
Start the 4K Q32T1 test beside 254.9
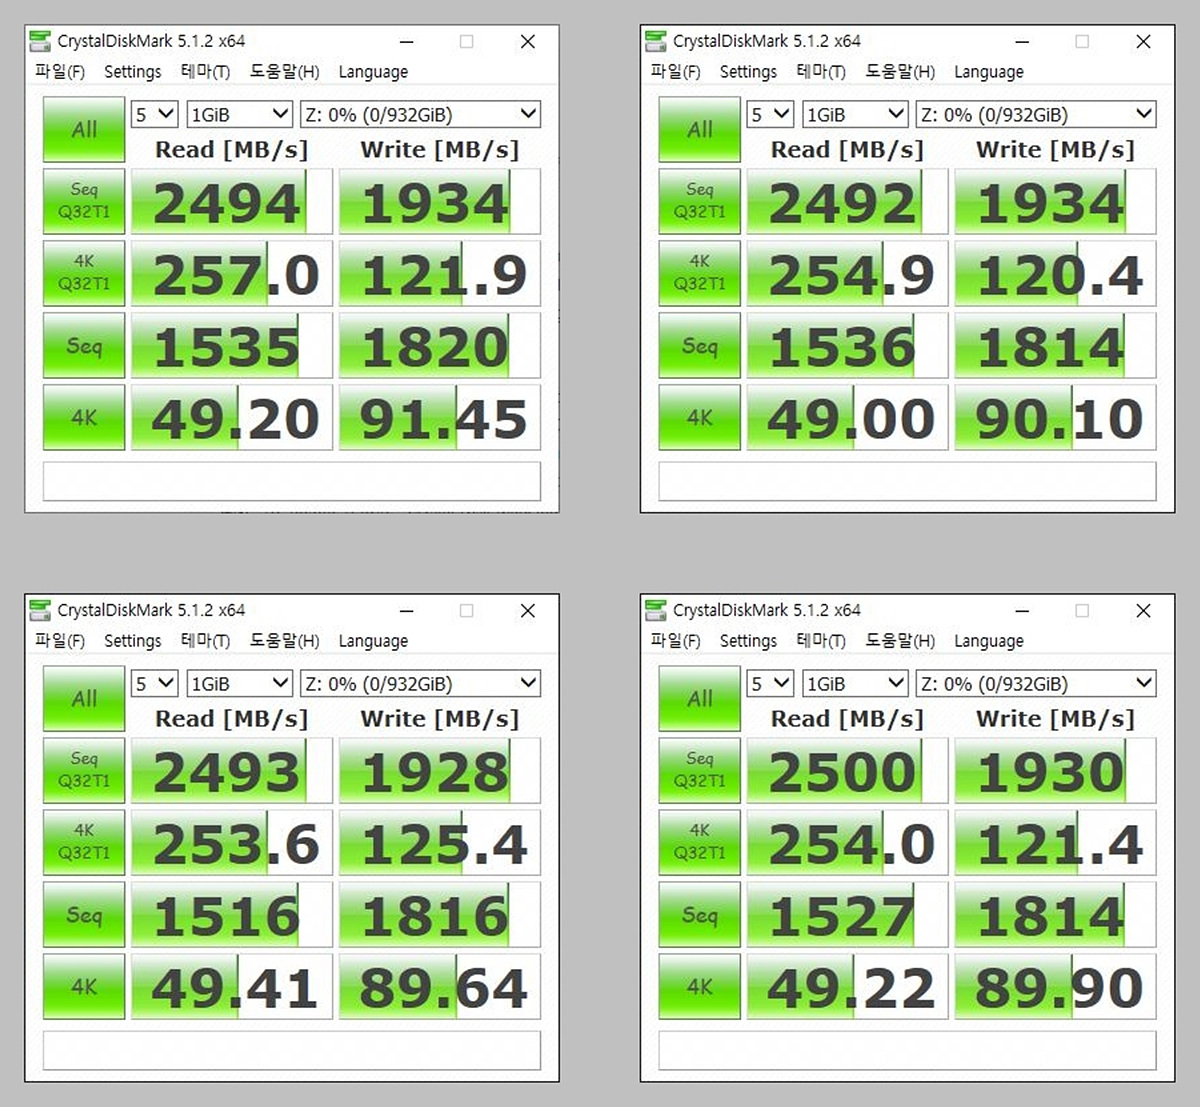pyautogui.click(x=700, y=273)
